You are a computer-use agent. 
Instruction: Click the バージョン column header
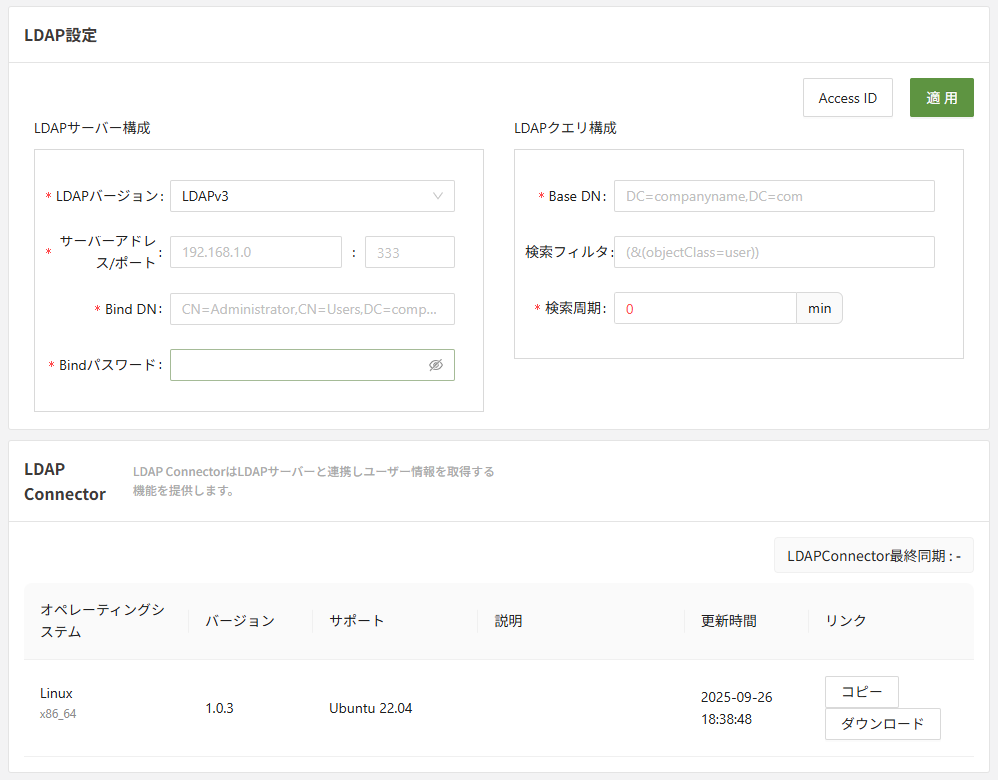[240, 621]
